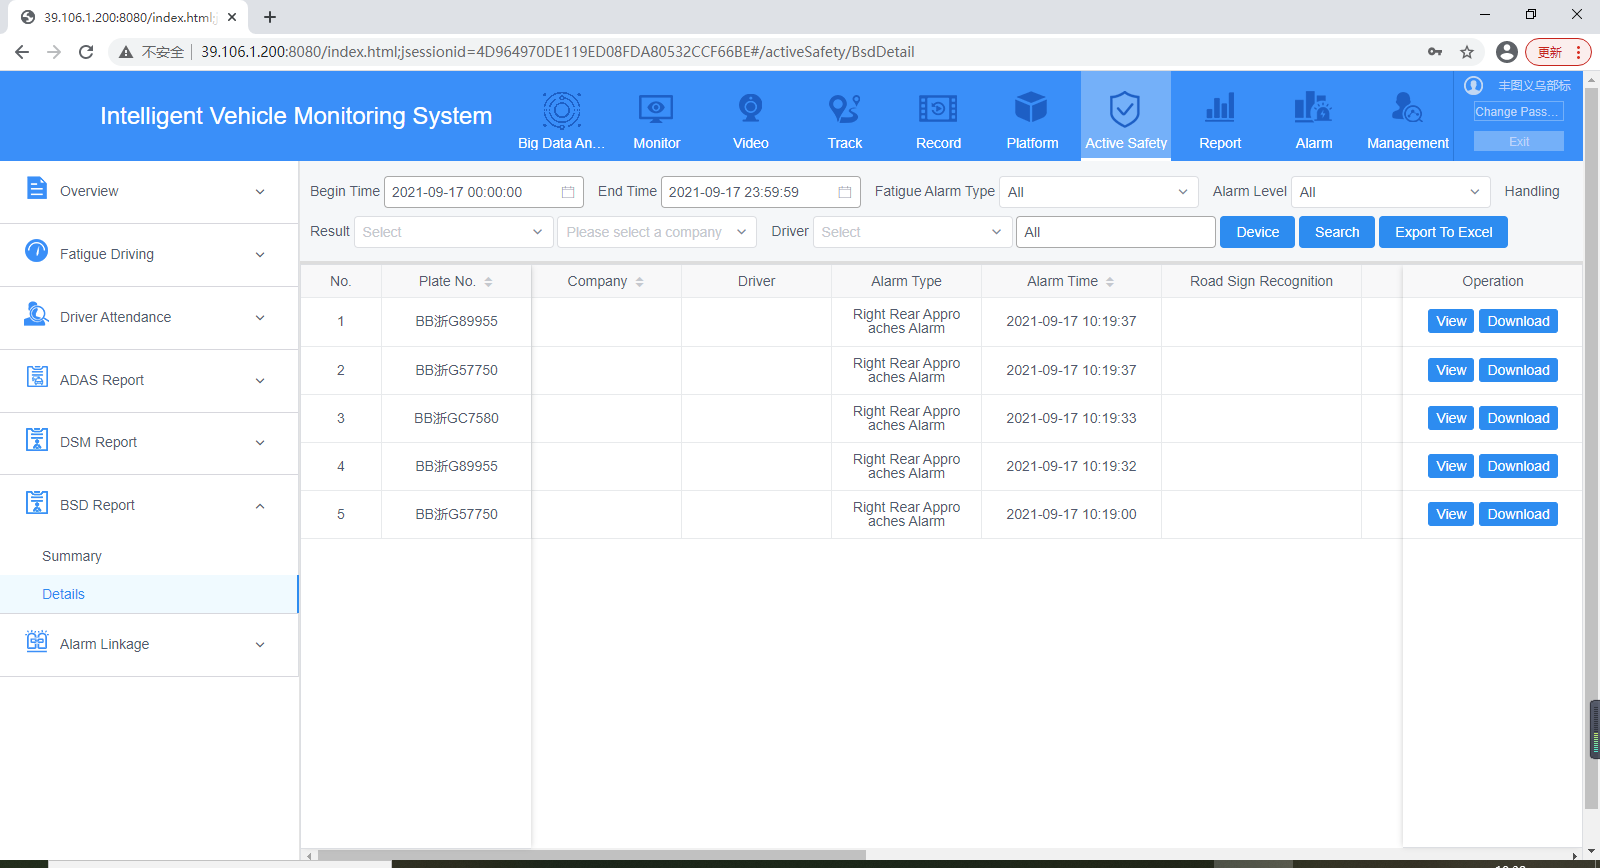Screen dimensions: 1600x868
Task: Select the Summary item under BSD Report
Action: click(72, 556)
